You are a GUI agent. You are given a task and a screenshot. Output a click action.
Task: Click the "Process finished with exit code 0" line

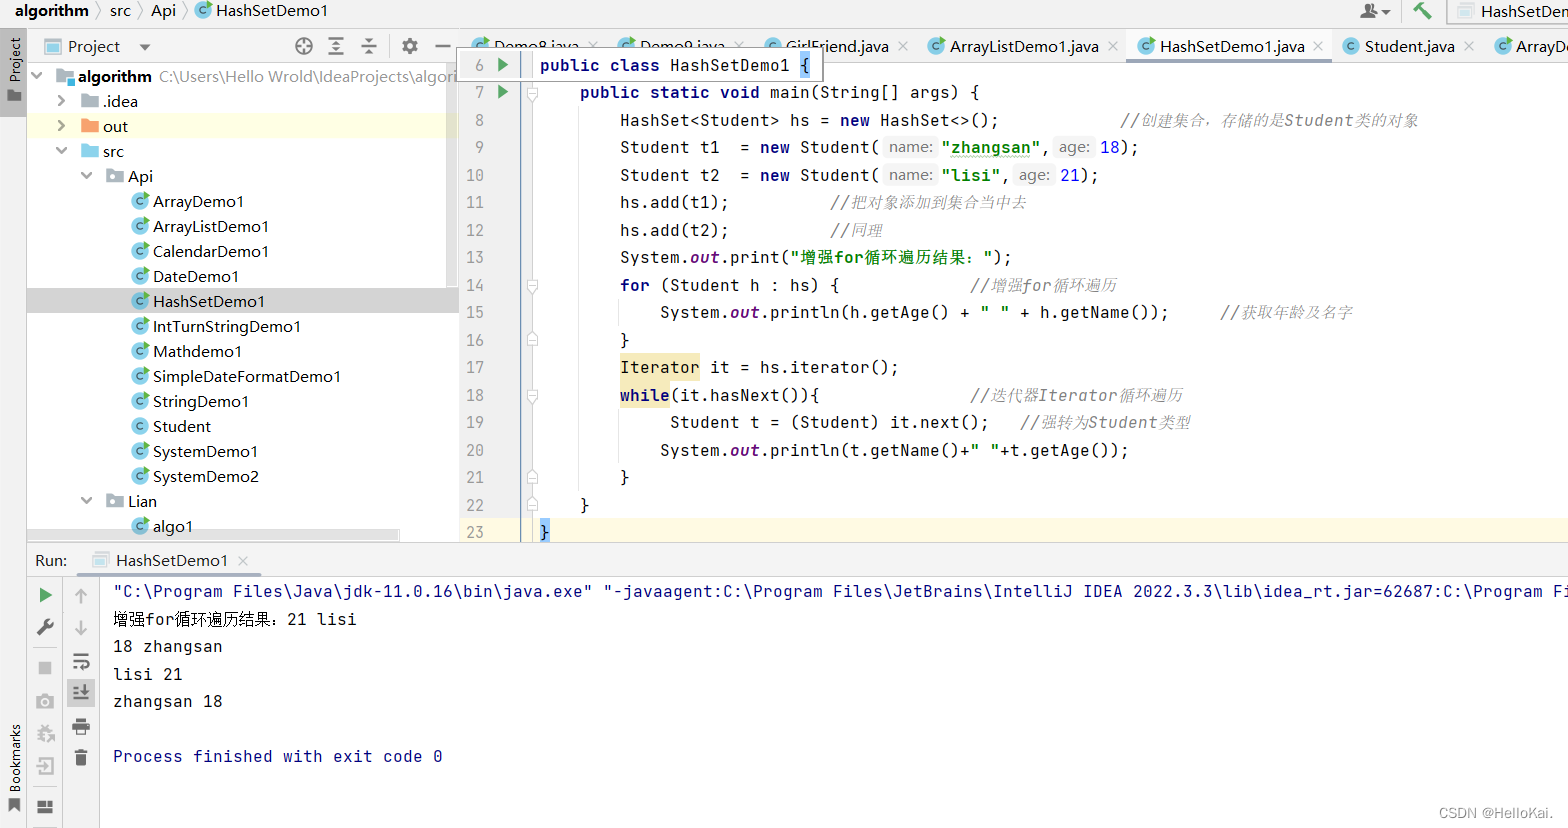[278, 756]
